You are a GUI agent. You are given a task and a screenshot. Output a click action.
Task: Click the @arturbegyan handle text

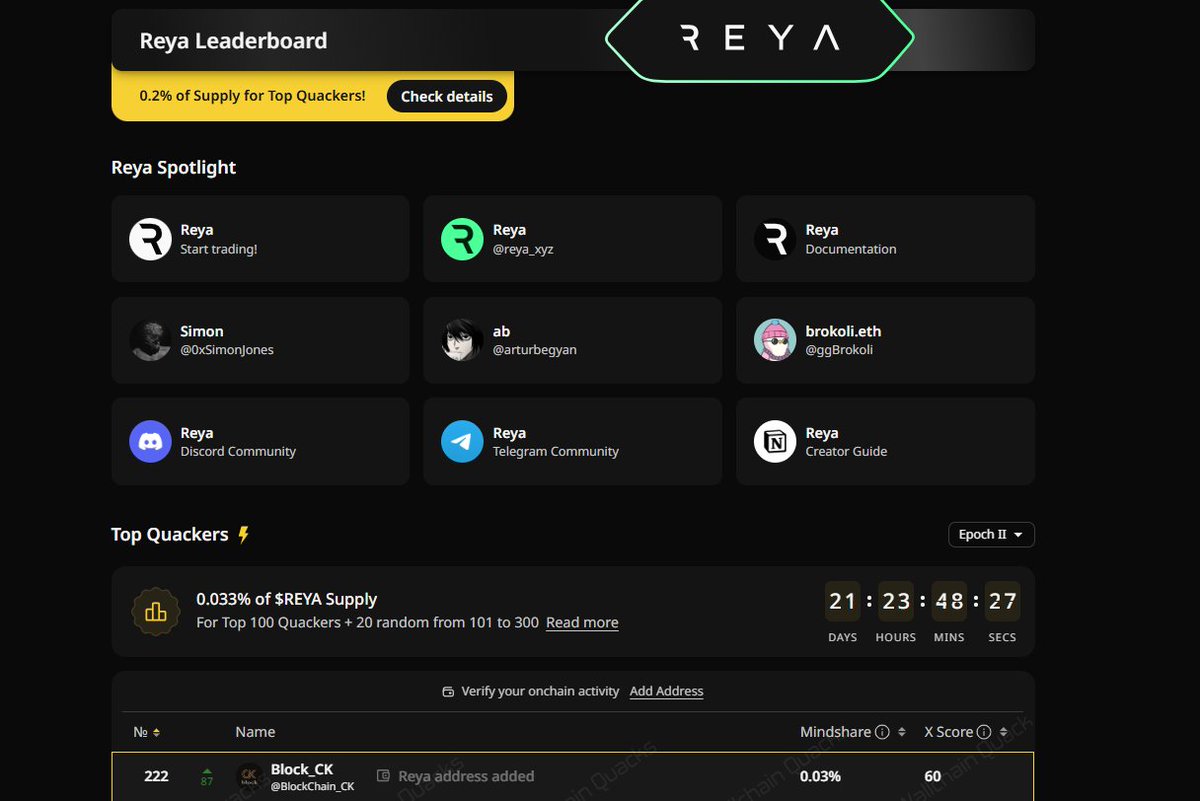(x=534, y=350)
